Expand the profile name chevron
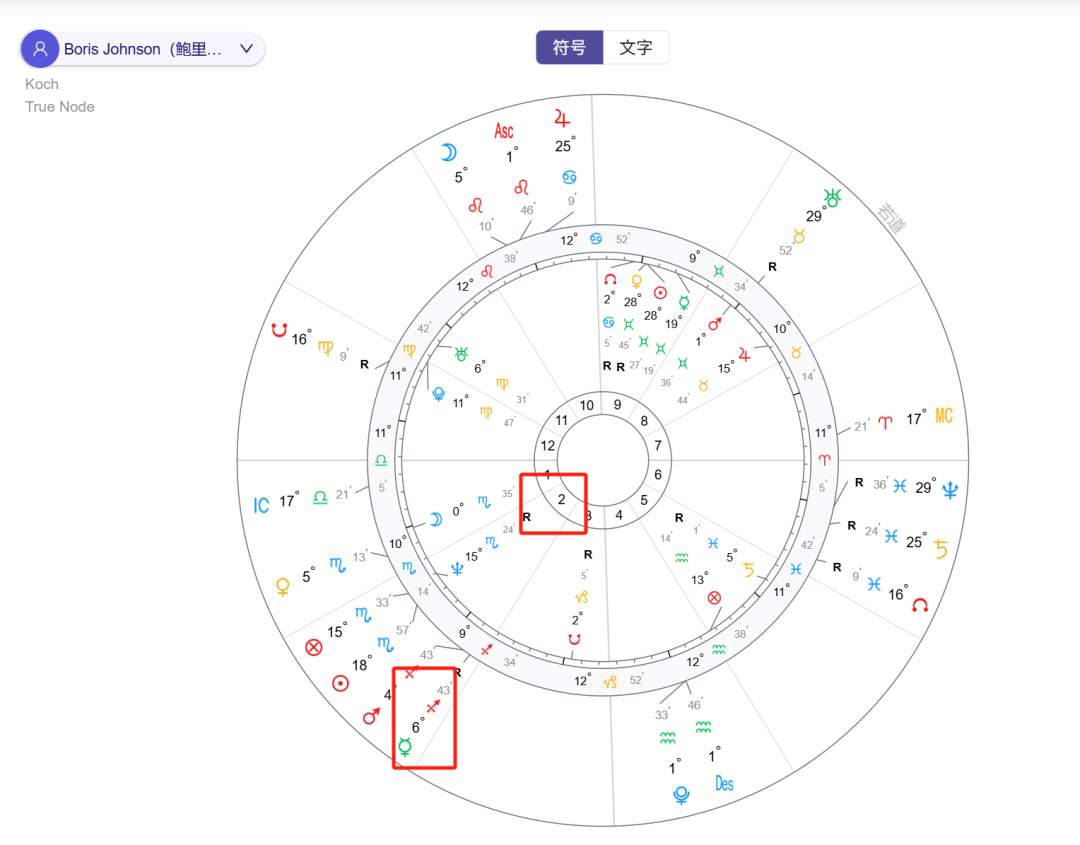The height and width of the screenshot is (845, 1080). [245, 48]
